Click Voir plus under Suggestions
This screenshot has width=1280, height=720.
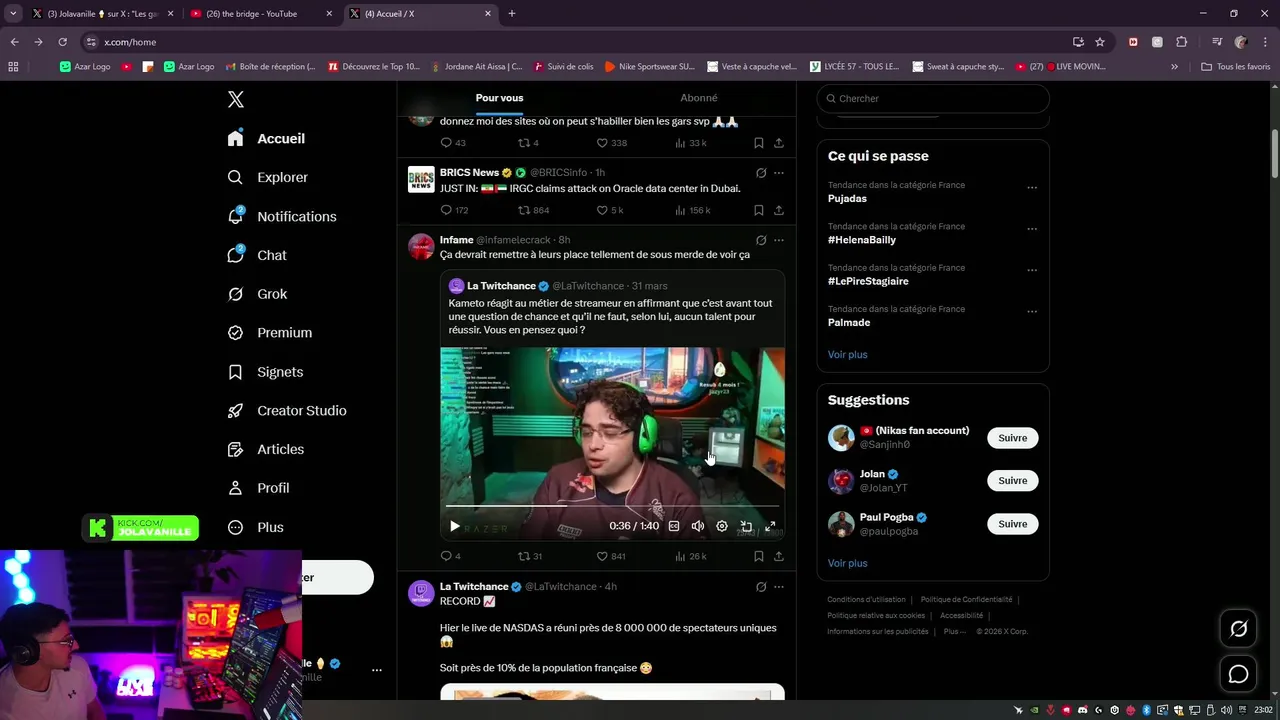[x=848, y=563]
